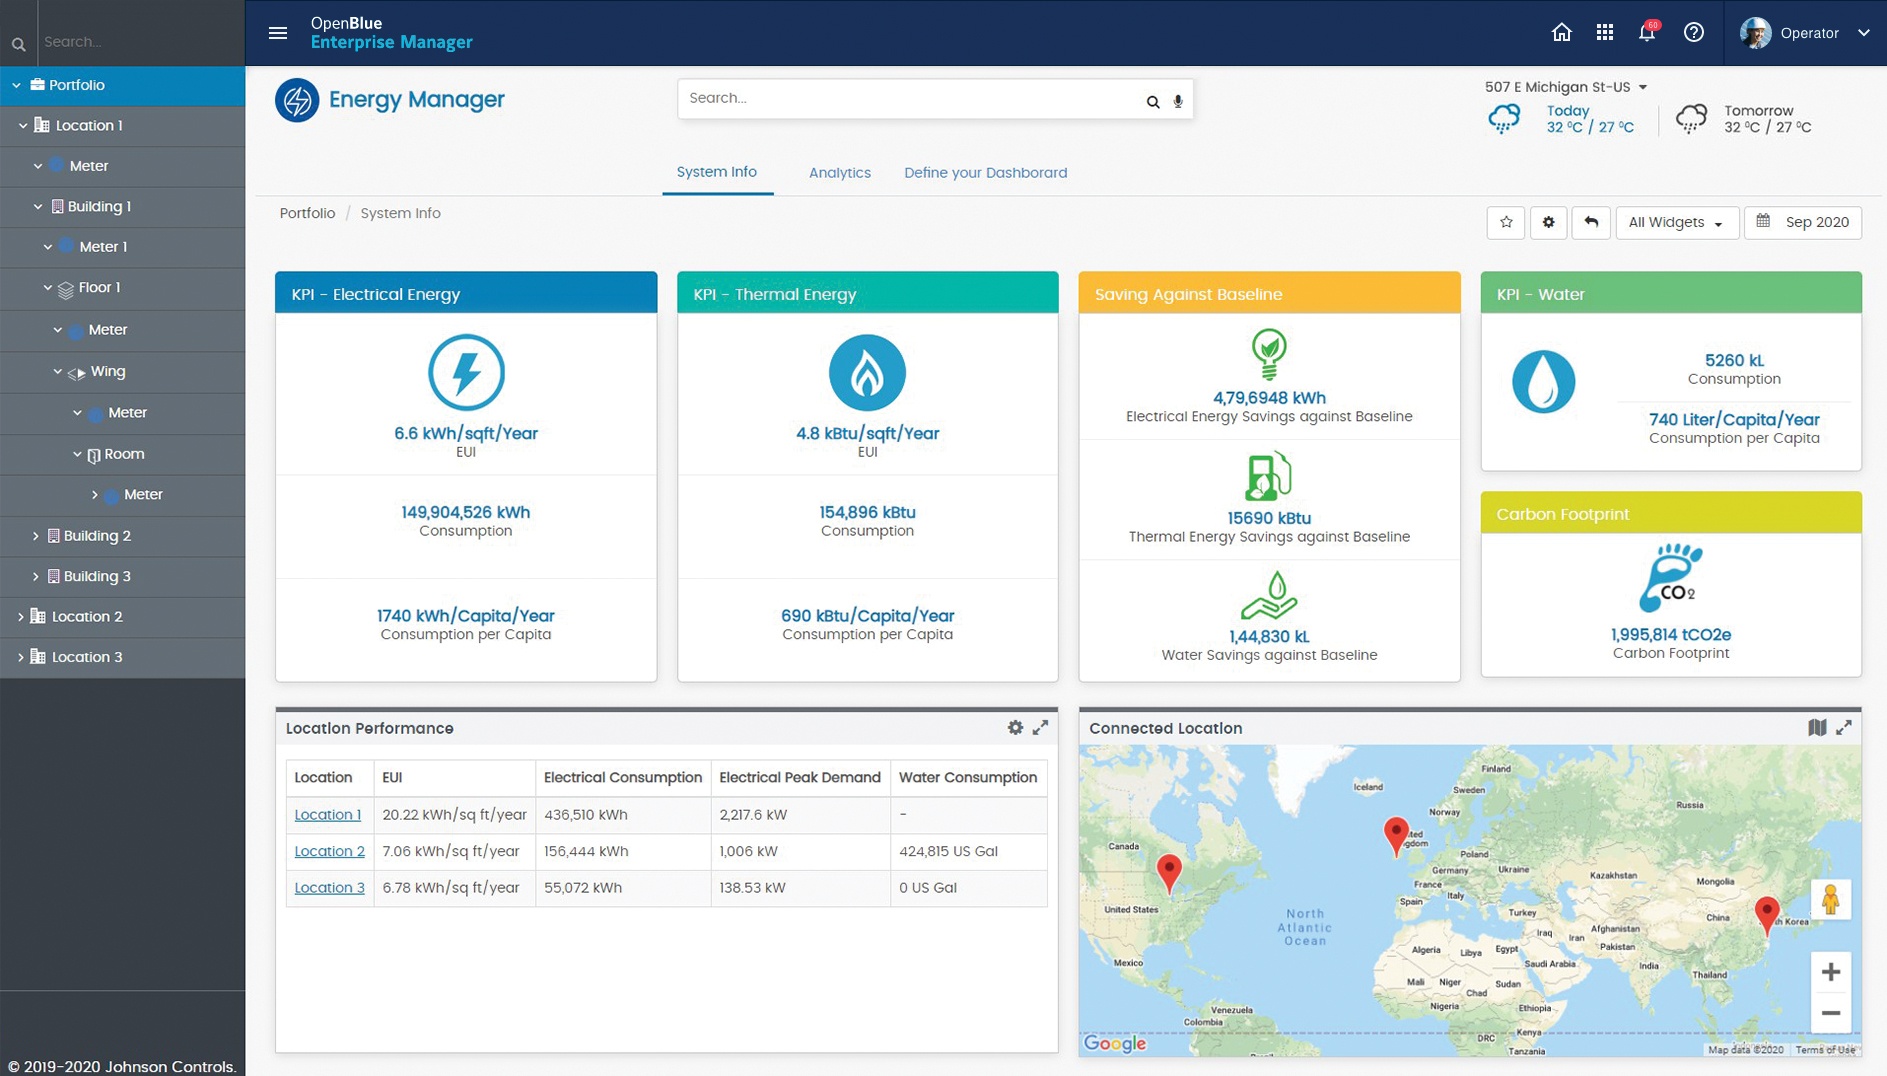Open the apps grid launcher
Viewport: 1887px width, 1076px height.
point(1605,32)
